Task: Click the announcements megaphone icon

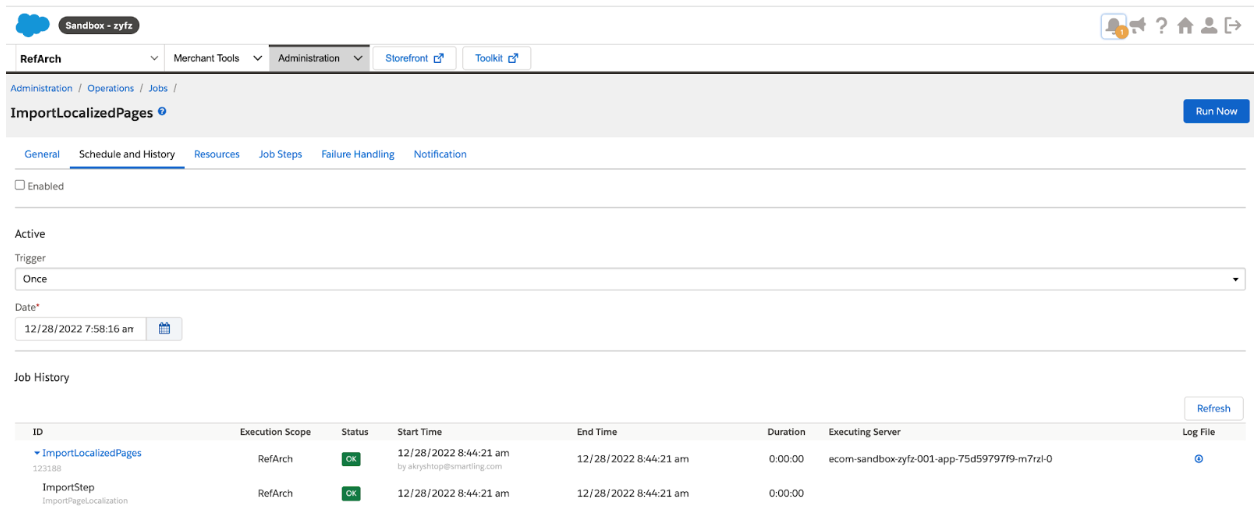Action: [1138, 27]
